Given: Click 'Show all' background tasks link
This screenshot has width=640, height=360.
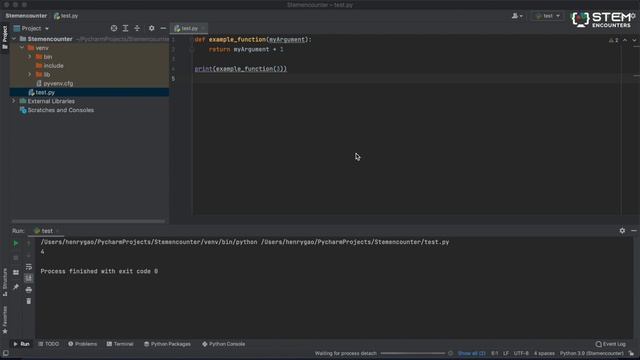Looking at the screenshot, I should 471,353.
